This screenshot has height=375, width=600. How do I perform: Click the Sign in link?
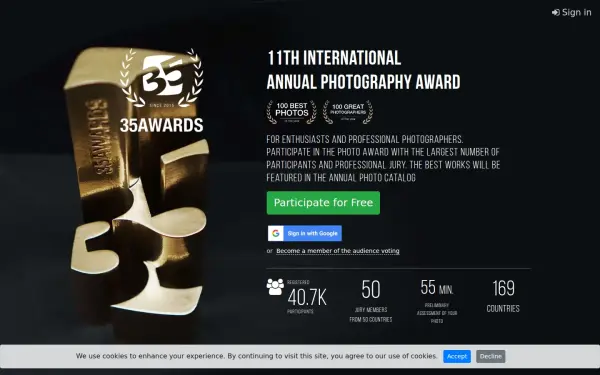click(572, 12)
